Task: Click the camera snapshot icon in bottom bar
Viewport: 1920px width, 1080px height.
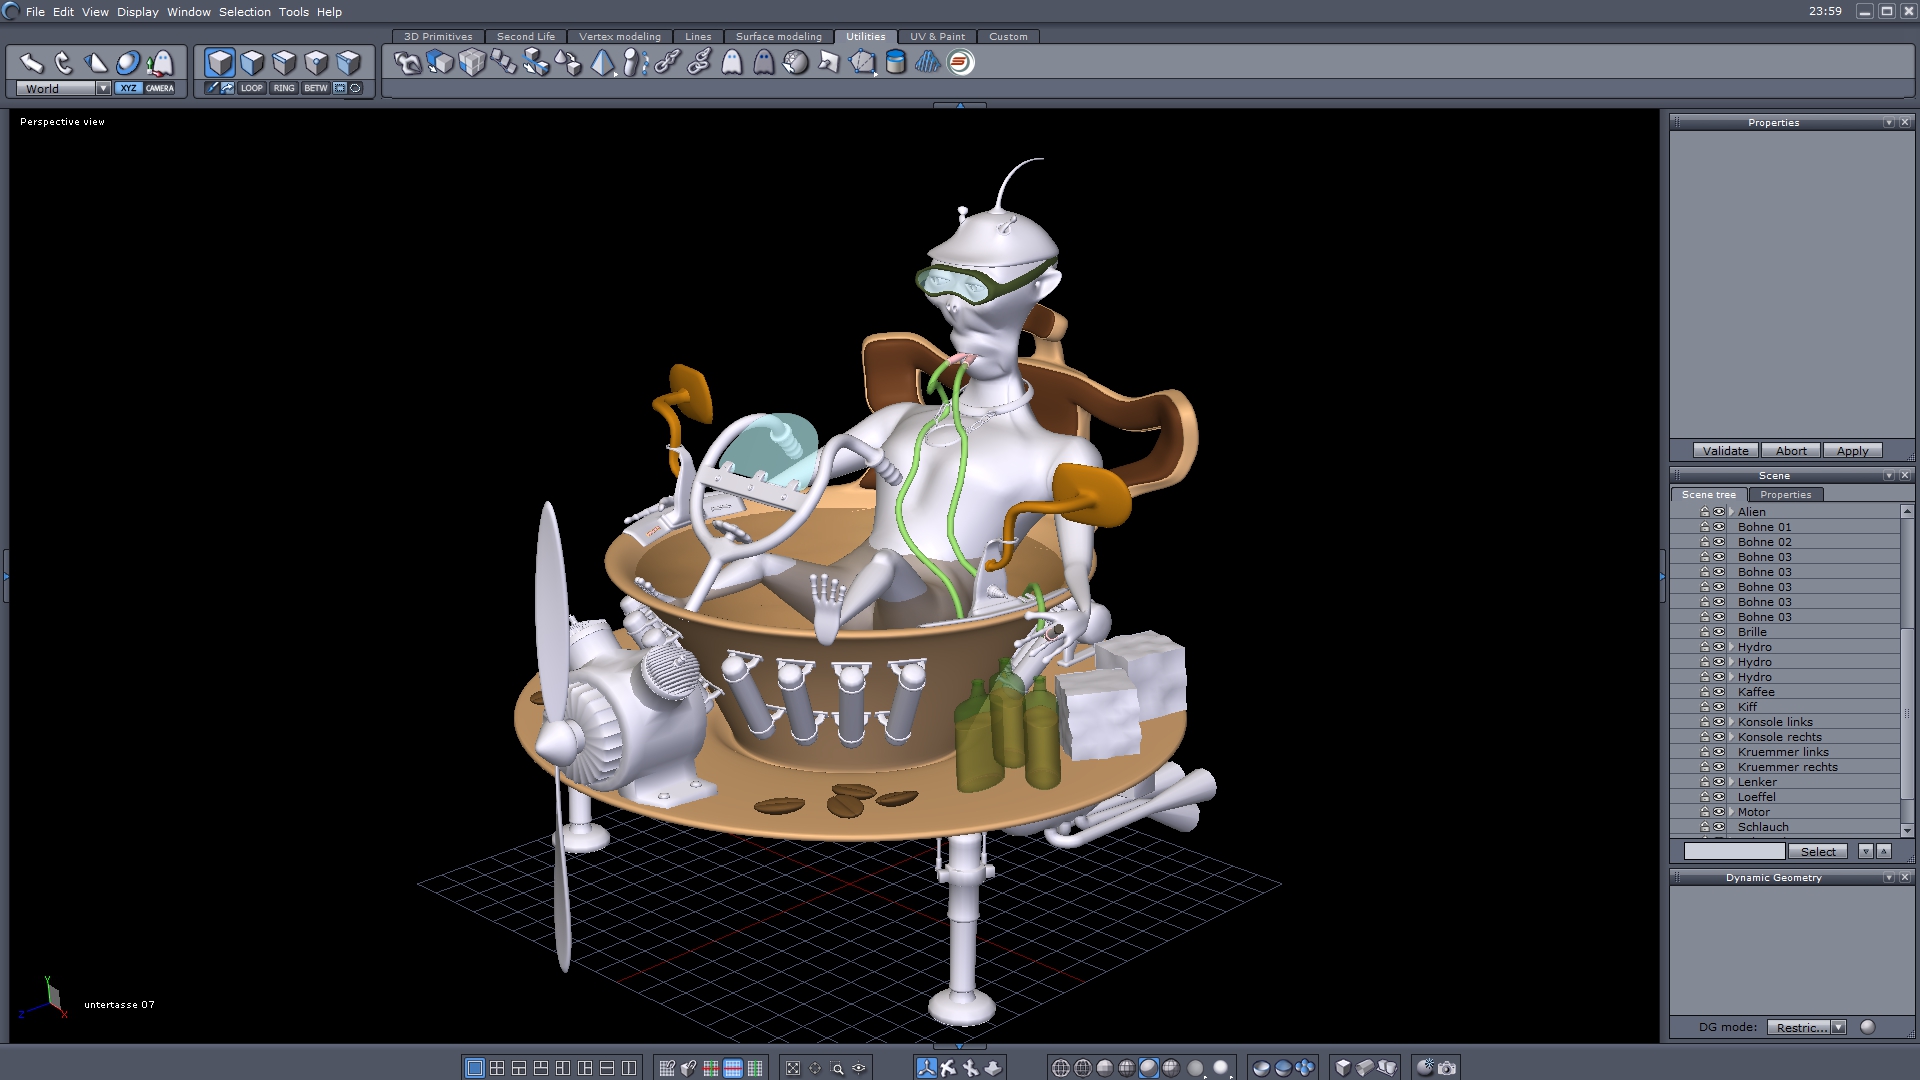Action: coord(1447,1068)
